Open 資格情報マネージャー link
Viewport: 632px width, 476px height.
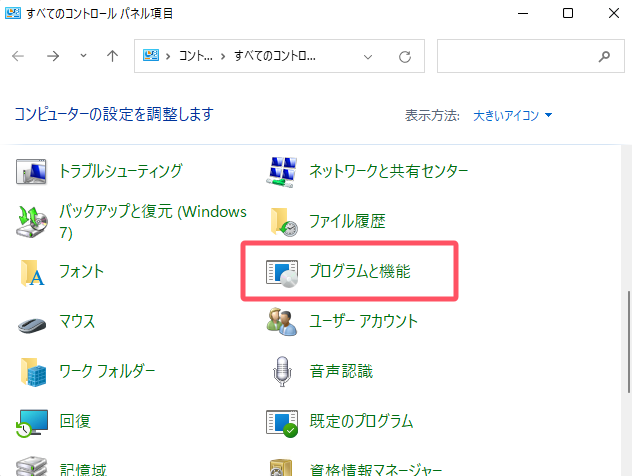376,470
